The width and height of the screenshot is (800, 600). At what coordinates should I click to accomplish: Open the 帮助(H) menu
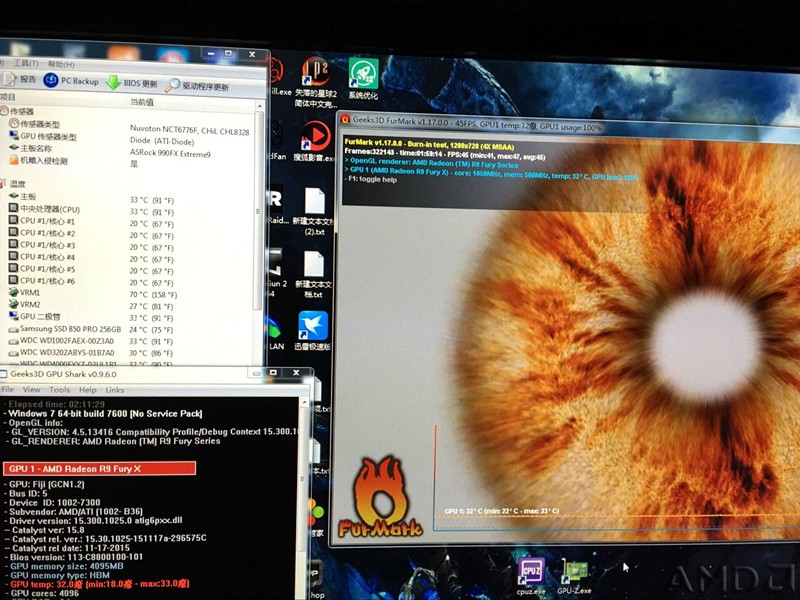(61, 64)
